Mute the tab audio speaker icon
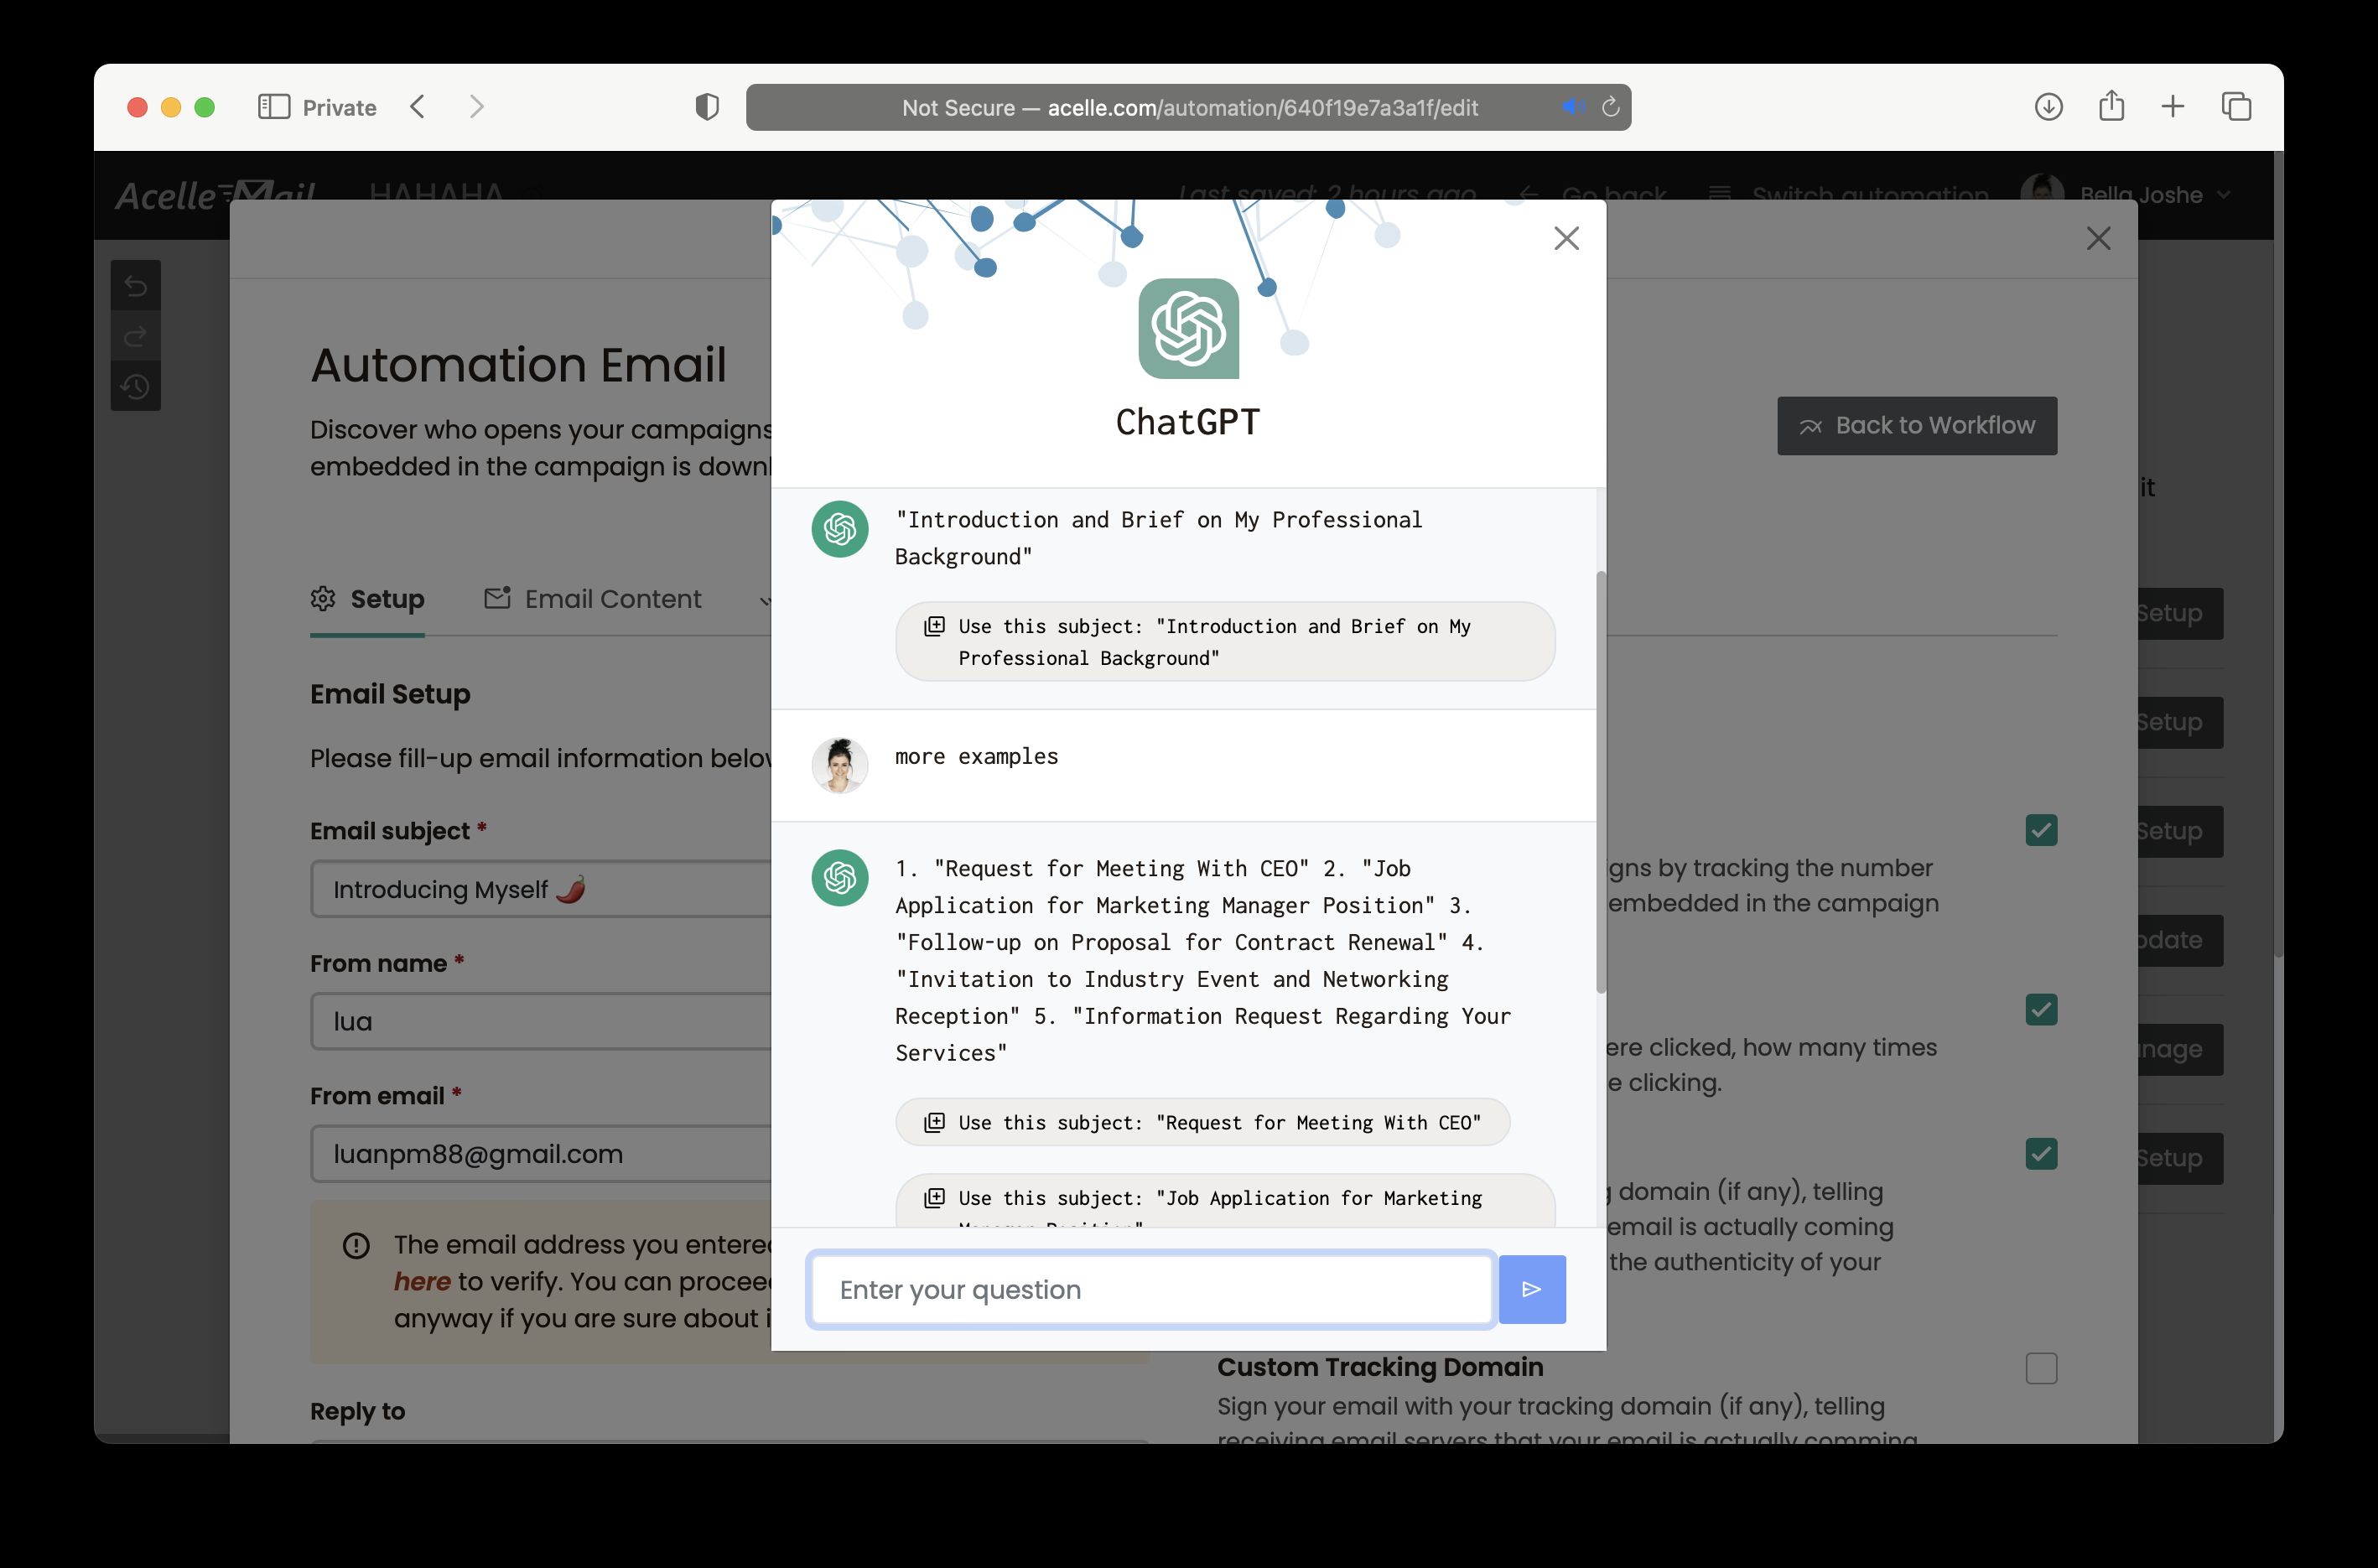This screenshot has height=1568, width=2378. (x=1573, y=106)
